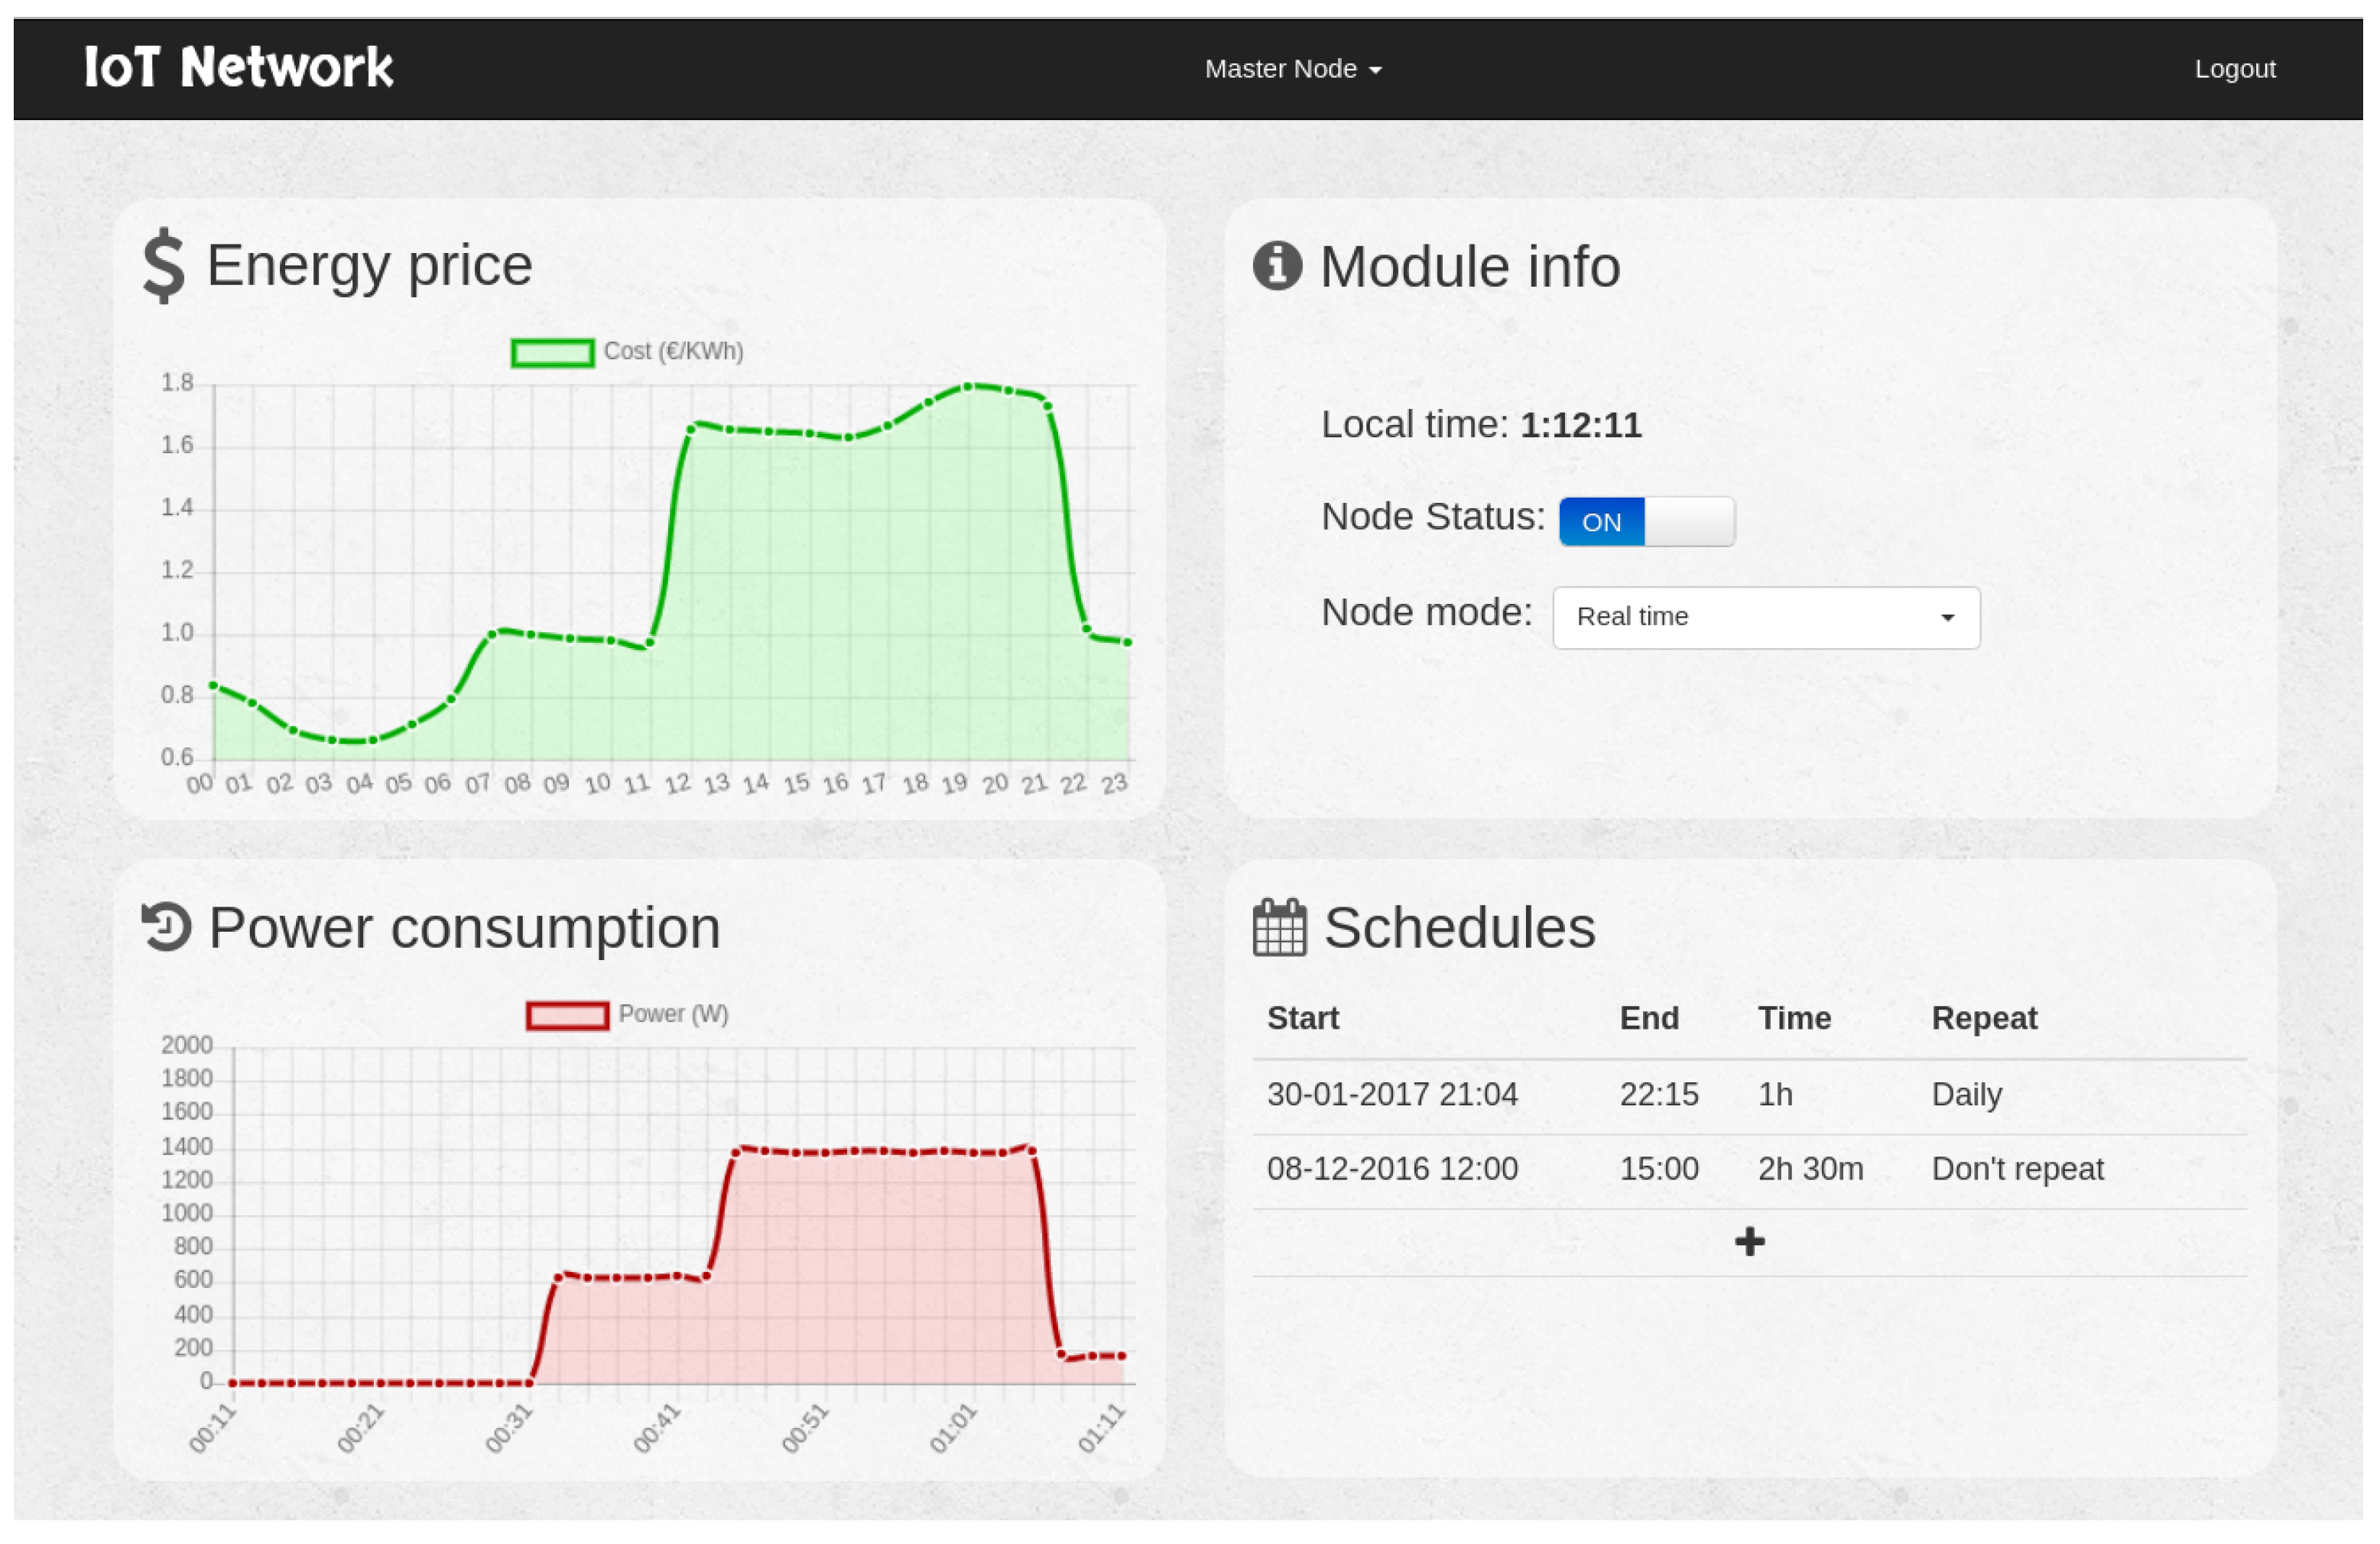Toggle the Cost (€/KWh) legend swatch

pos(552,353)
